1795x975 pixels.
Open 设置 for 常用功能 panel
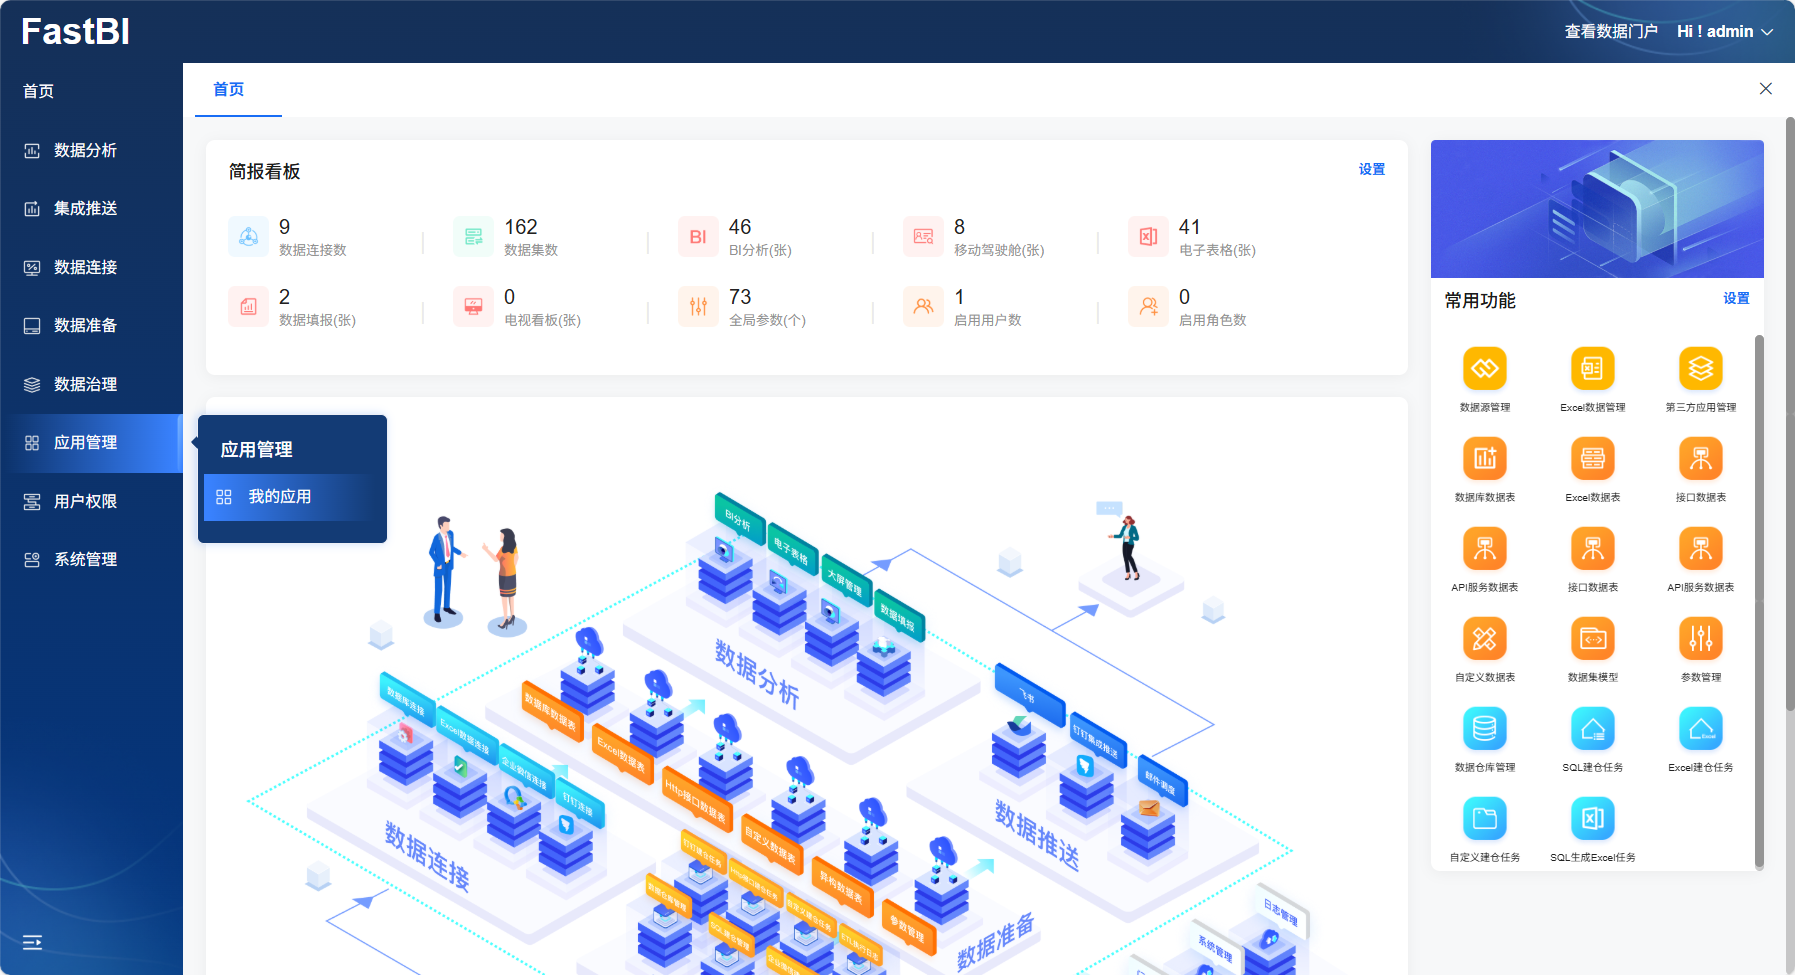click(1736, 299)
